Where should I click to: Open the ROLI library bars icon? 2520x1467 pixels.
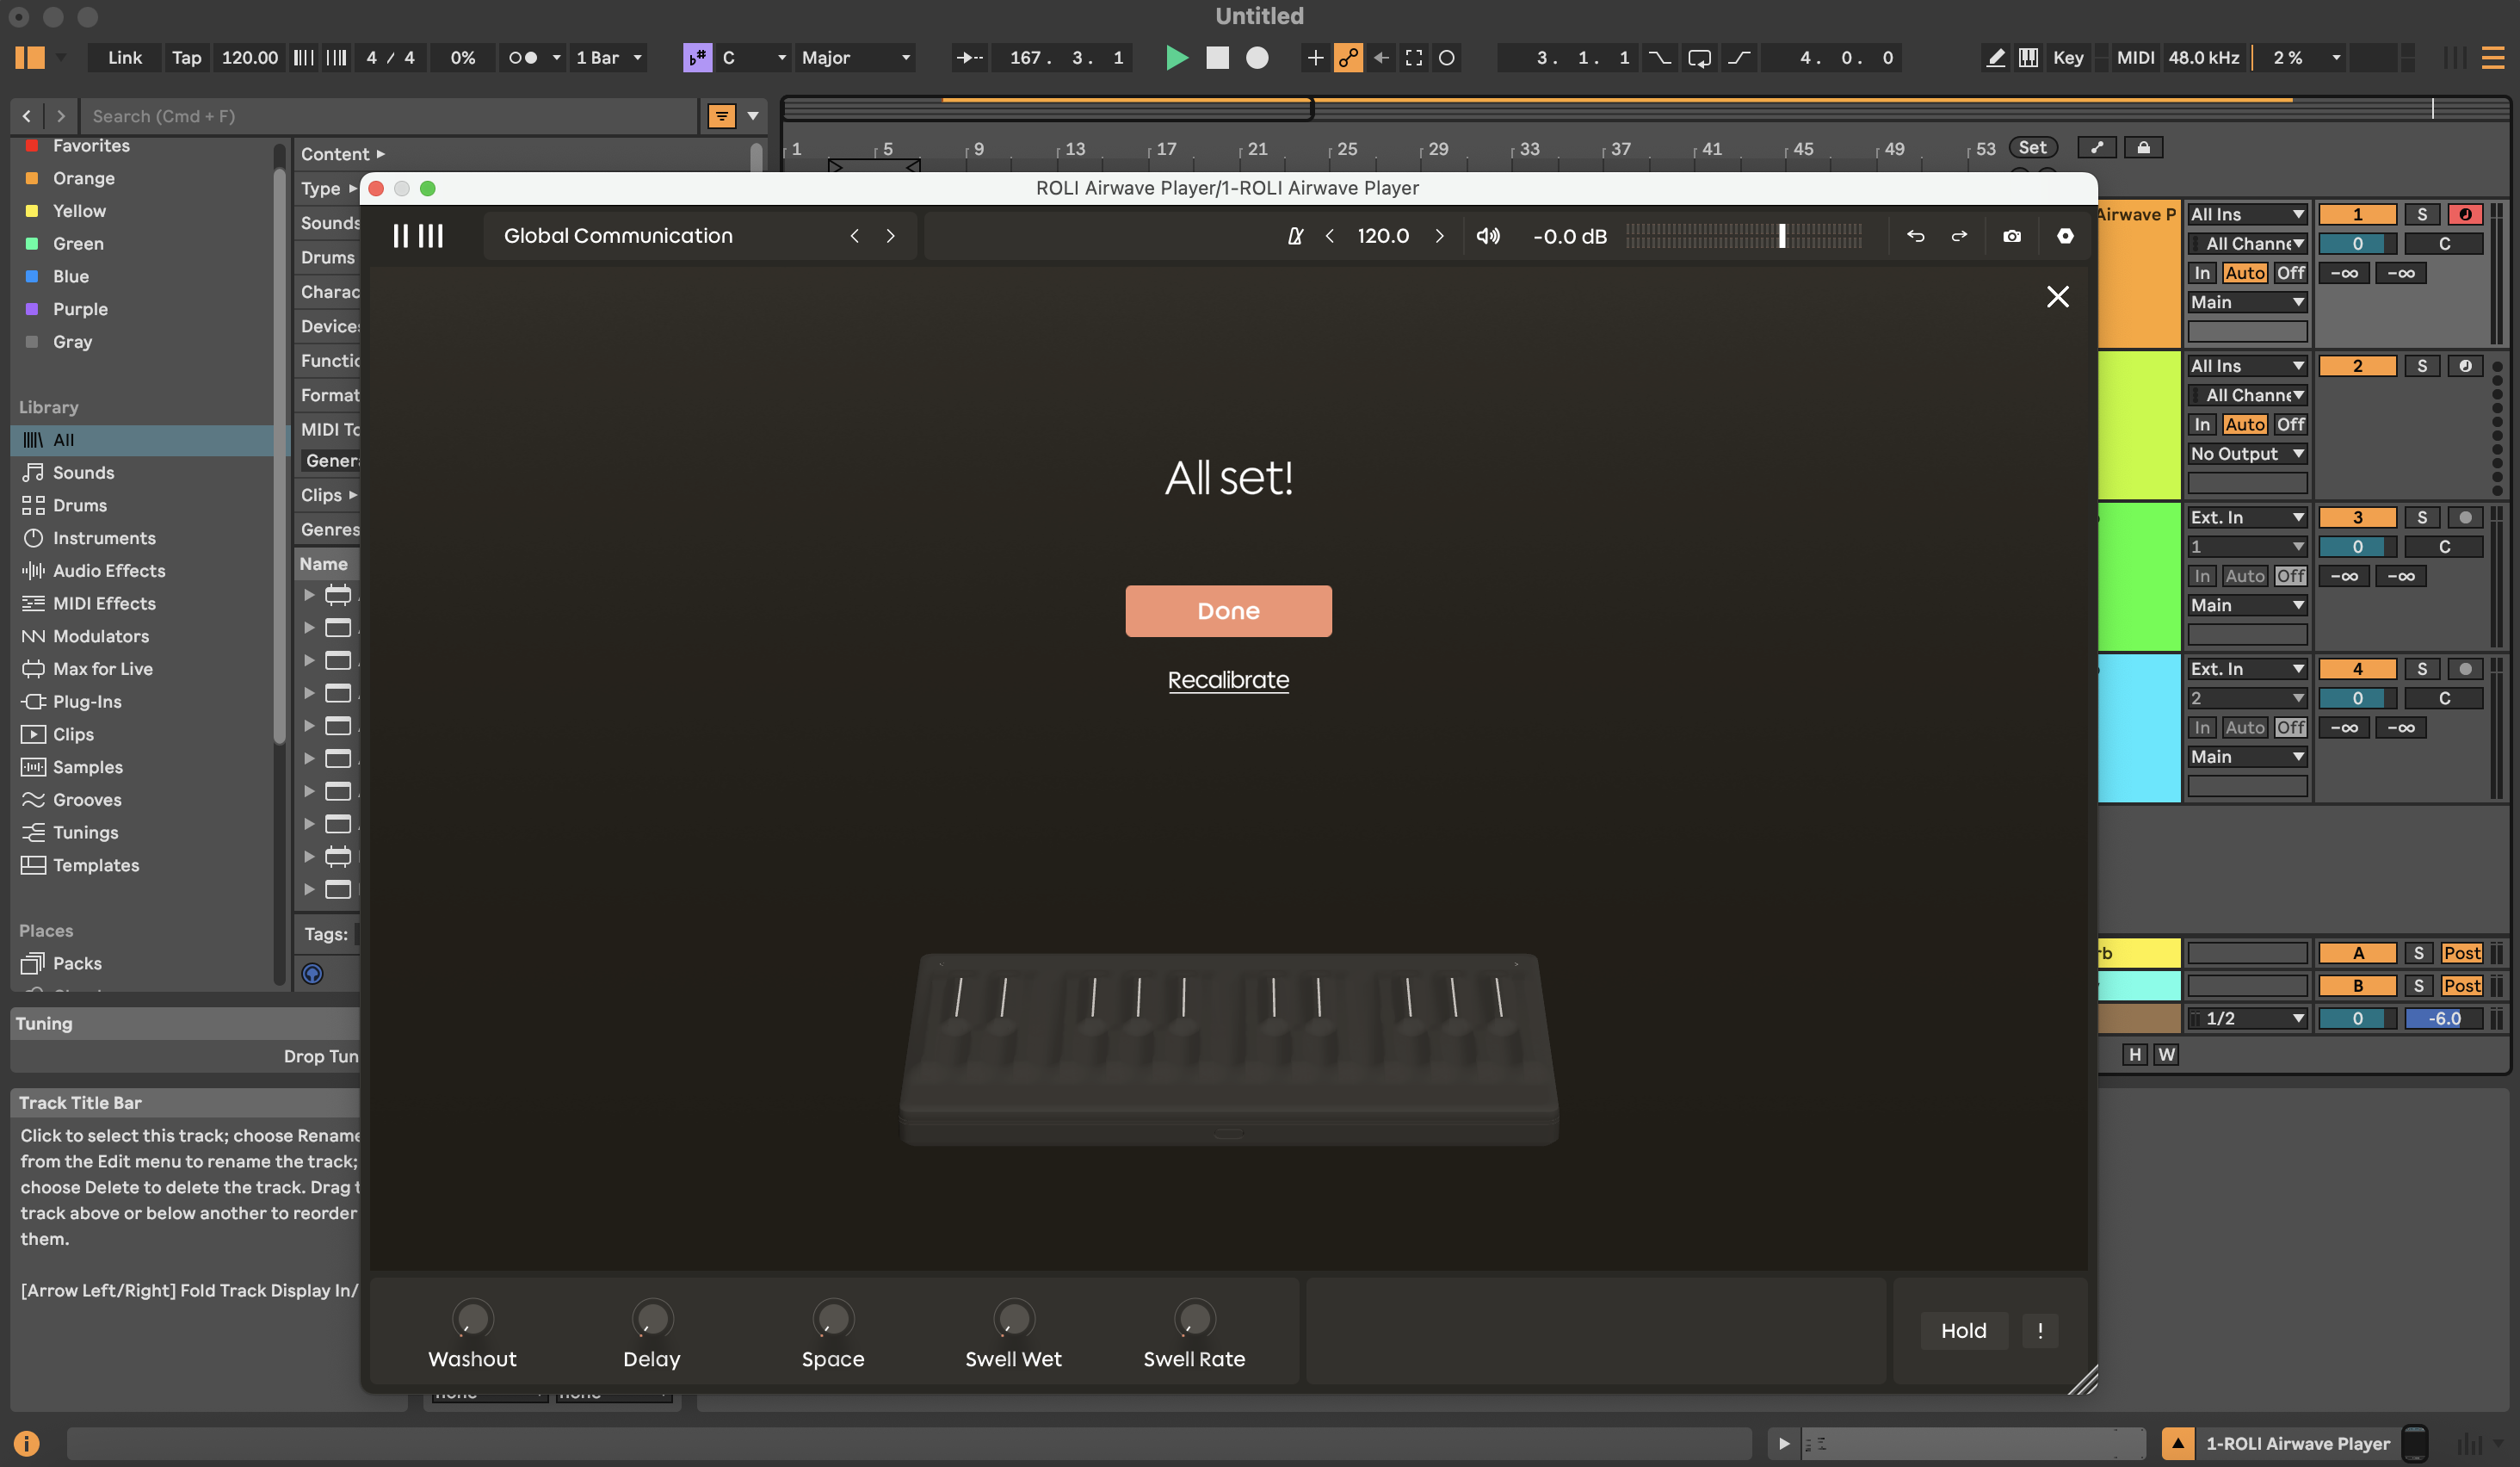[x=418, y=236]
